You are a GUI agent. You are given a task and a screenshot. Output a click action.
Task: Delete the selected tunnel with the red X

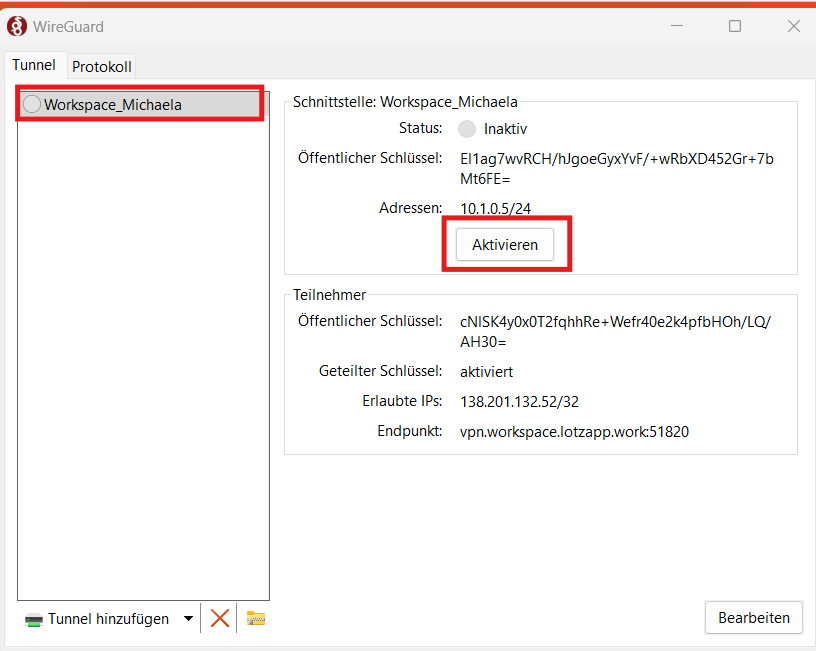220,618
